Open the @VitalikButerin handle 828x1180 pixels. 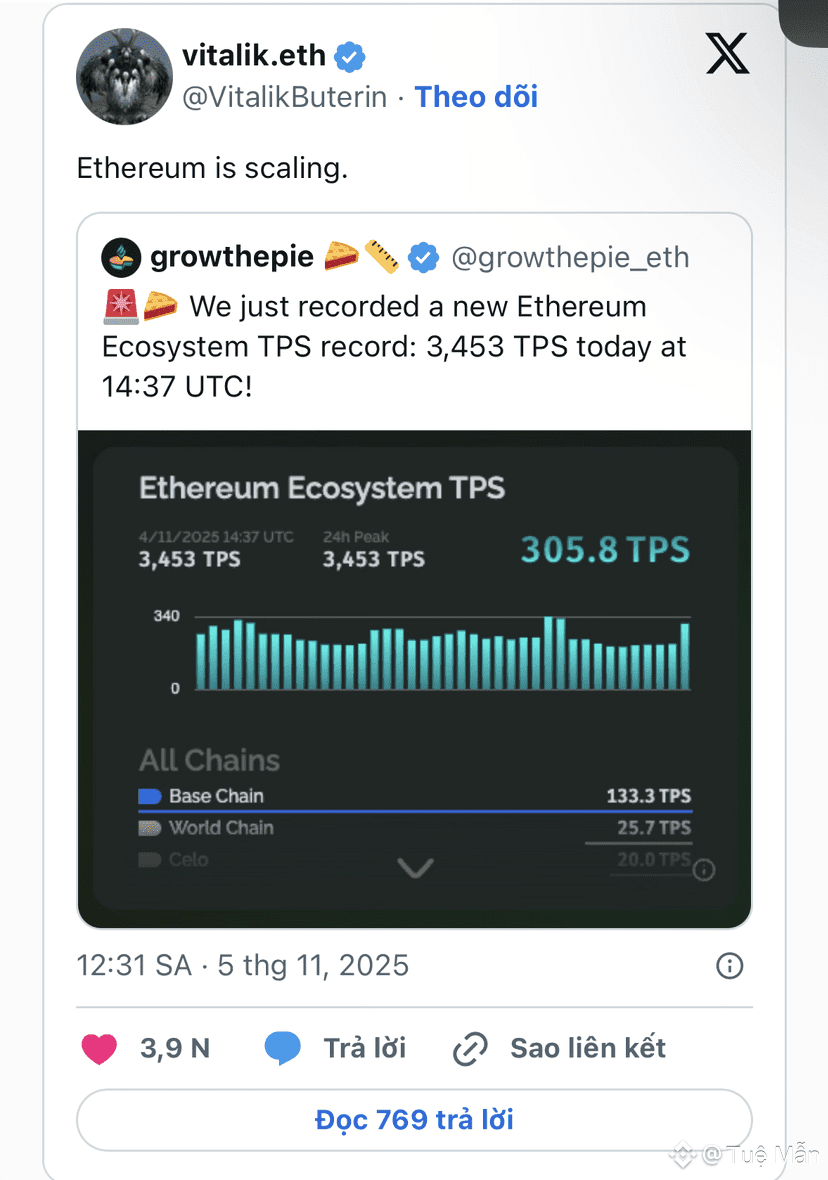point(284,97)
